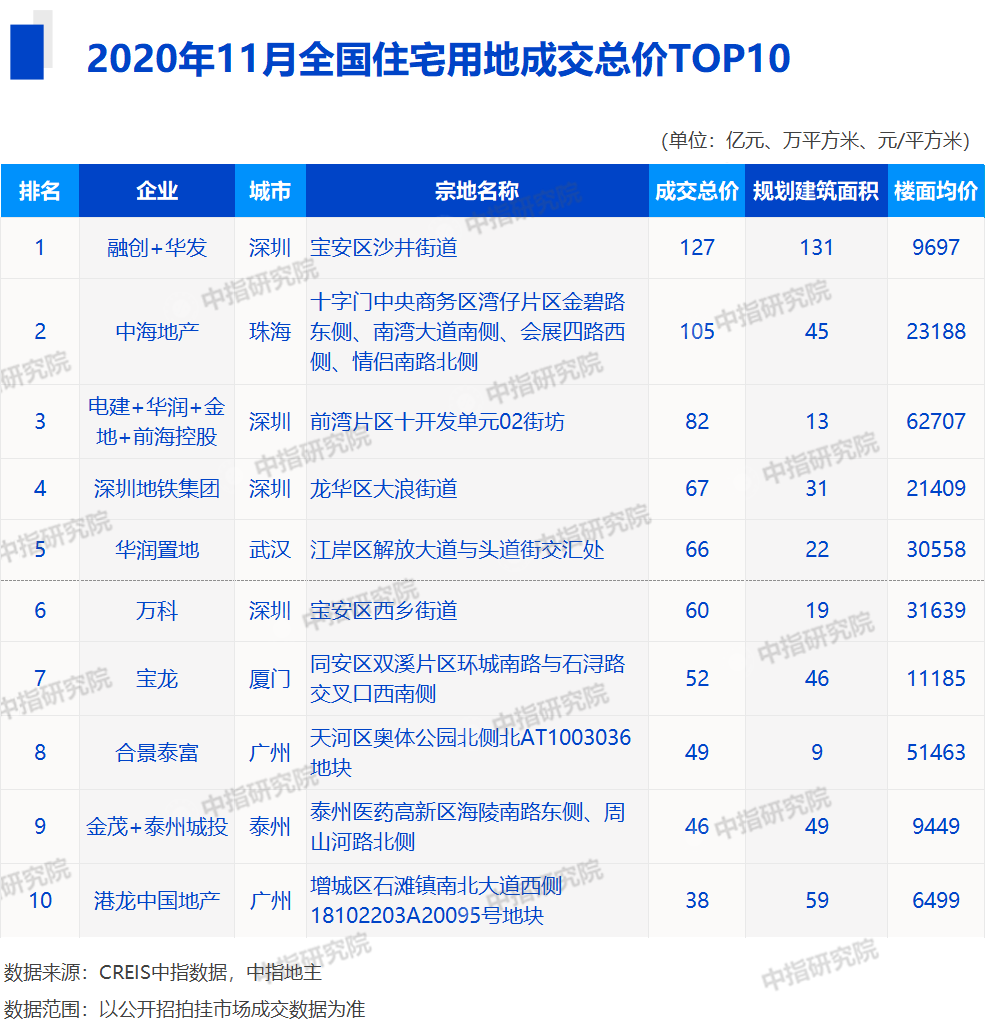Screen dimensions: 985x1028
Task: Click the 规划建筑面积 column header
Action: (x=816, y=191)
